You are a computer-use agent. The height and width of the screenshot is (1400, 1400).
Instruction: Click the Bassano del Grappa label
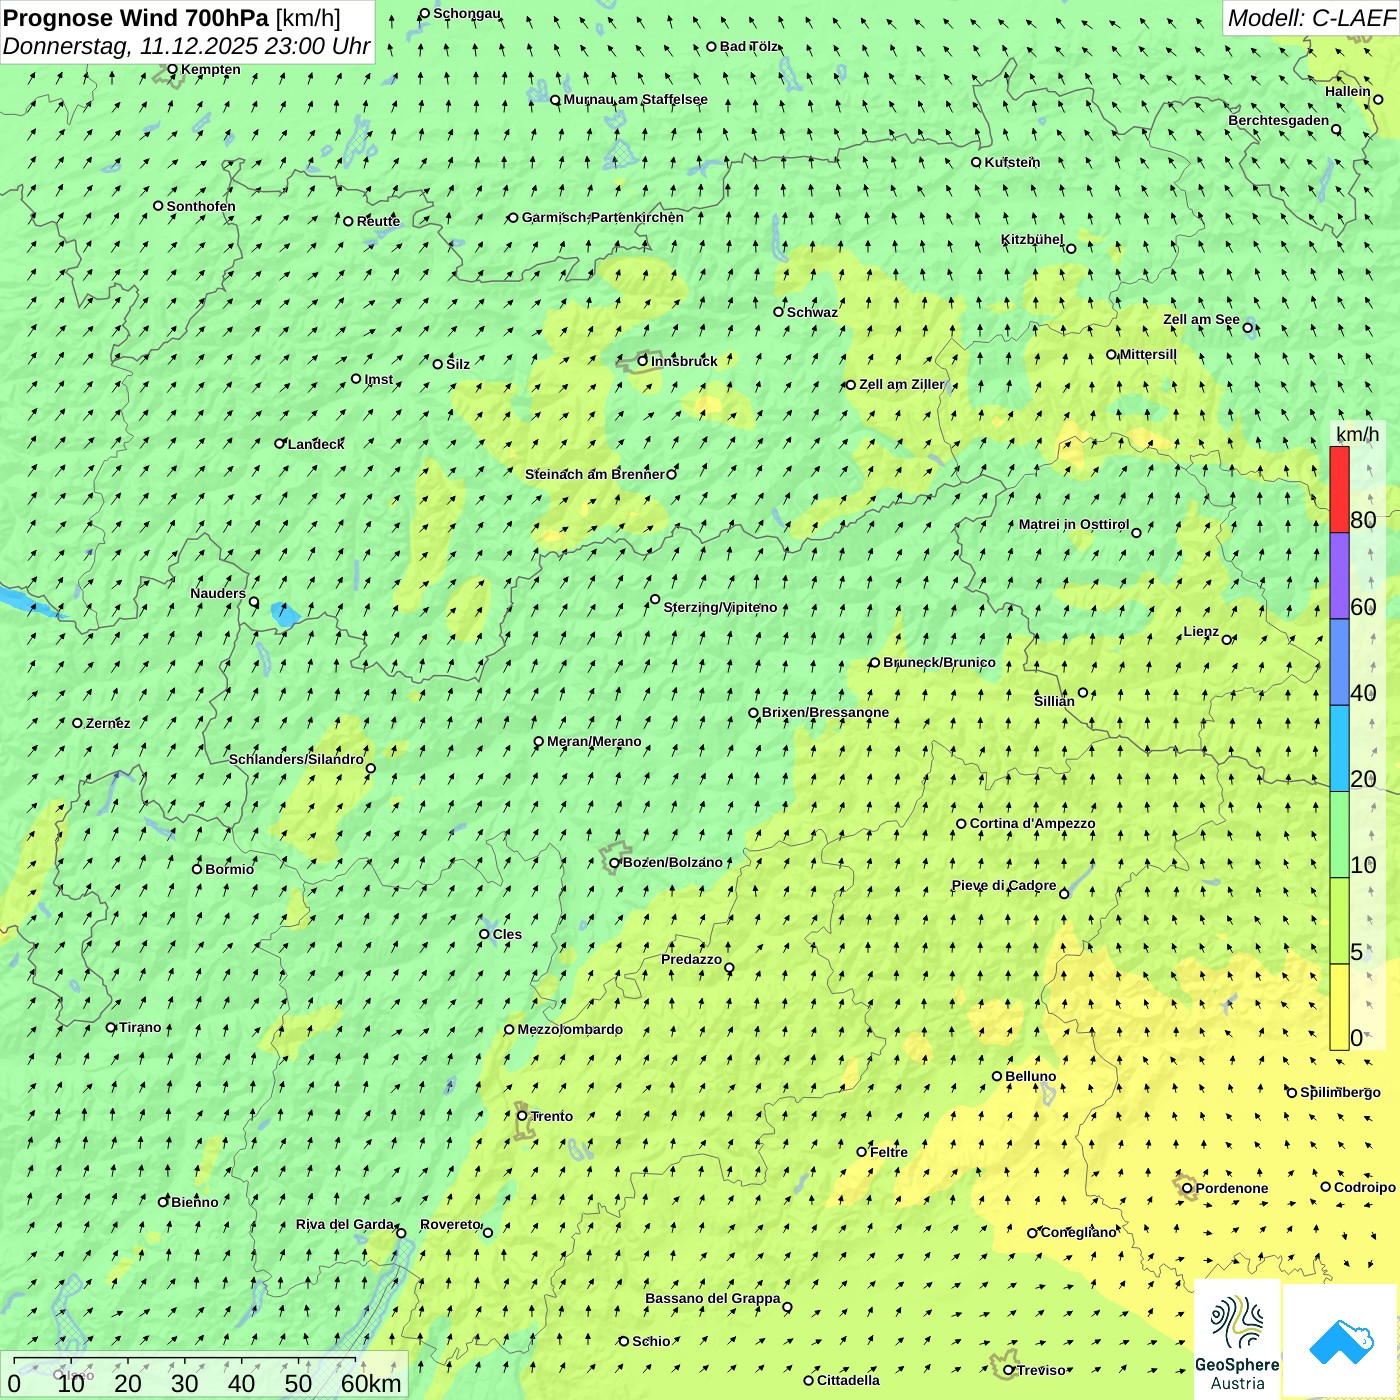click(712, 1299)
